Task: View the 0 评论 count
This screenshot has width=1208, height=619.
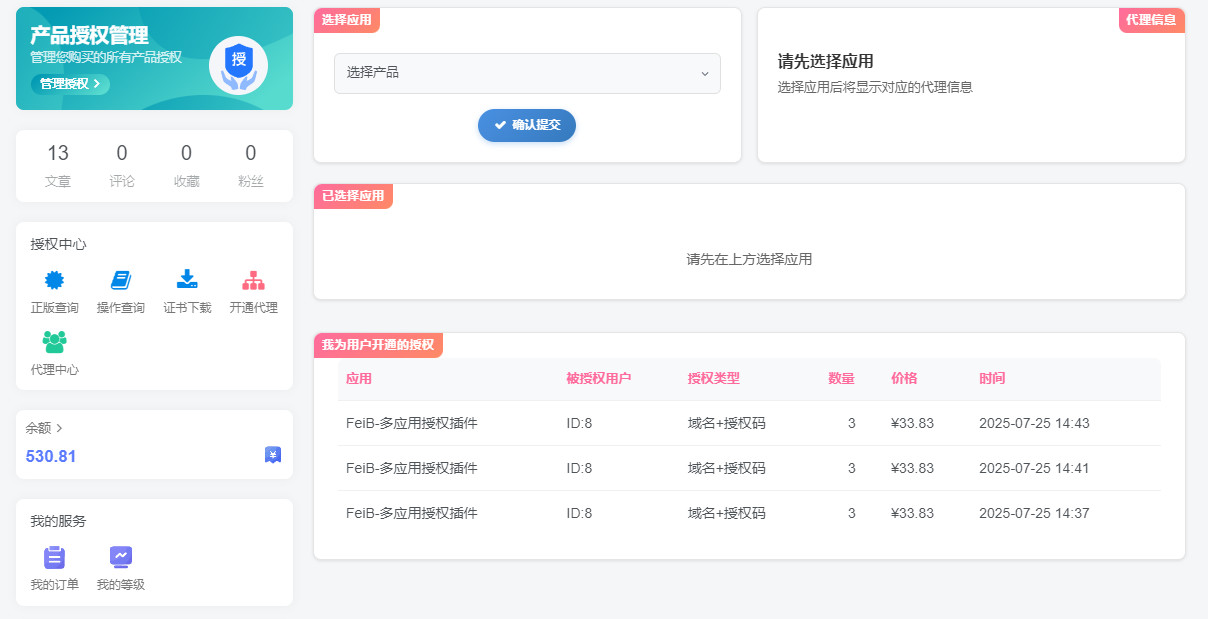Action: (122, 166)
